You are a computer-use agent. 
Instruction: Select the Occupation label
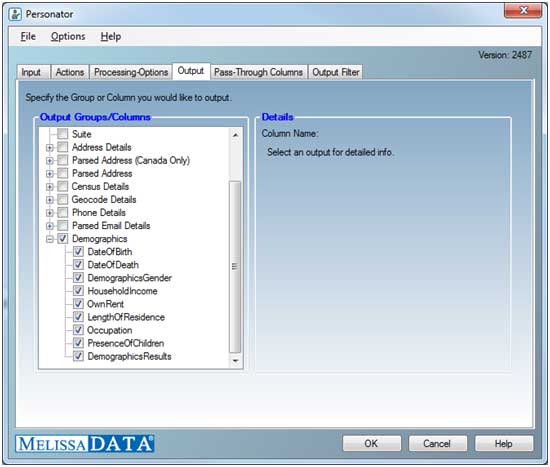(x=110, y=331)
